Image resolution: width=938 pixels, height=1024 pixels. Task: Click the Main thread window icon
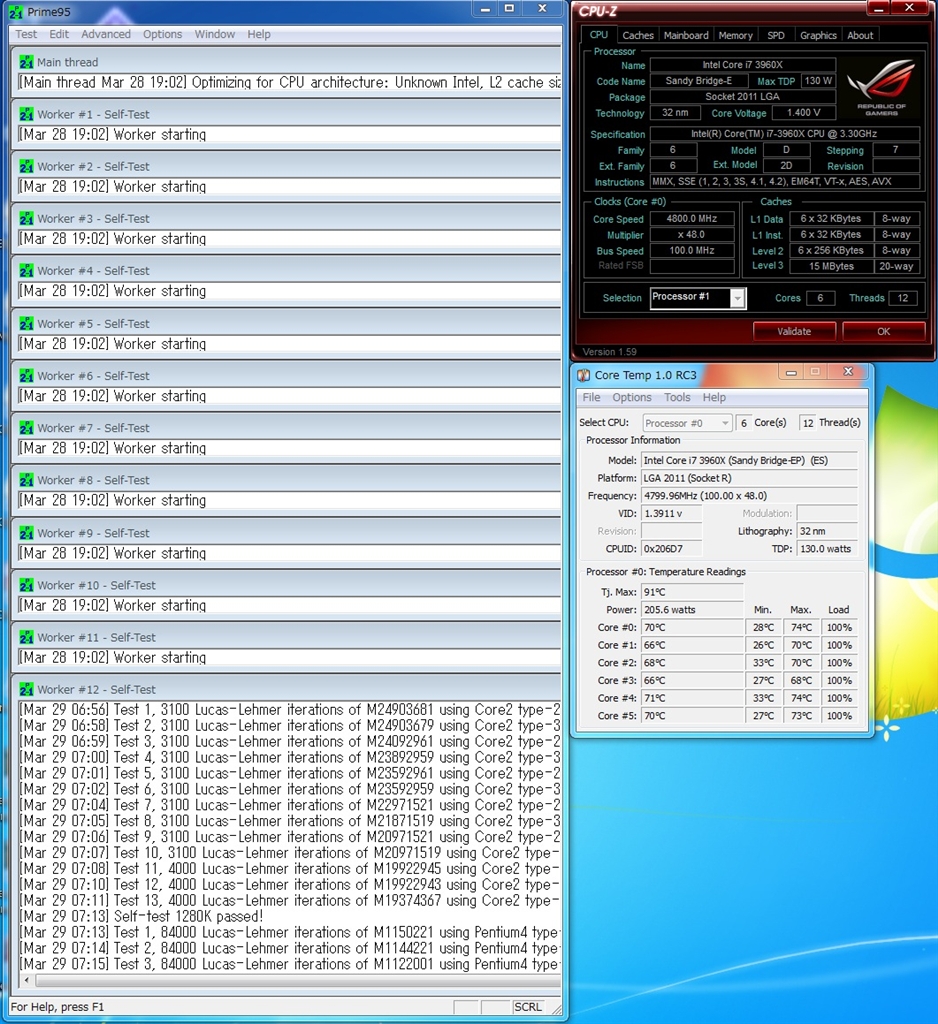tap(27, 62)
